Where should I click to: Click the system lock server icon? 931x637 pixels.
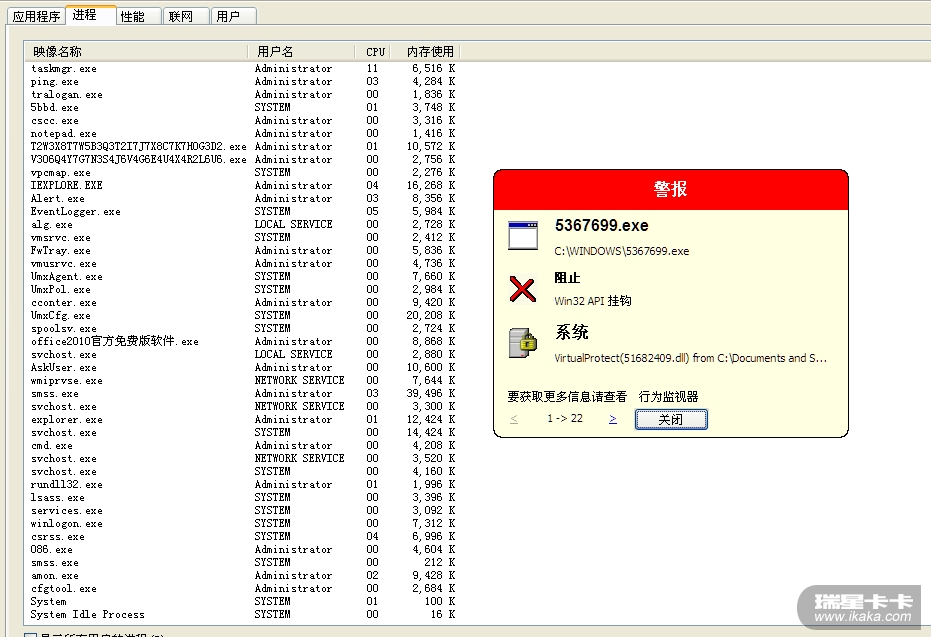tap(523, 343)
